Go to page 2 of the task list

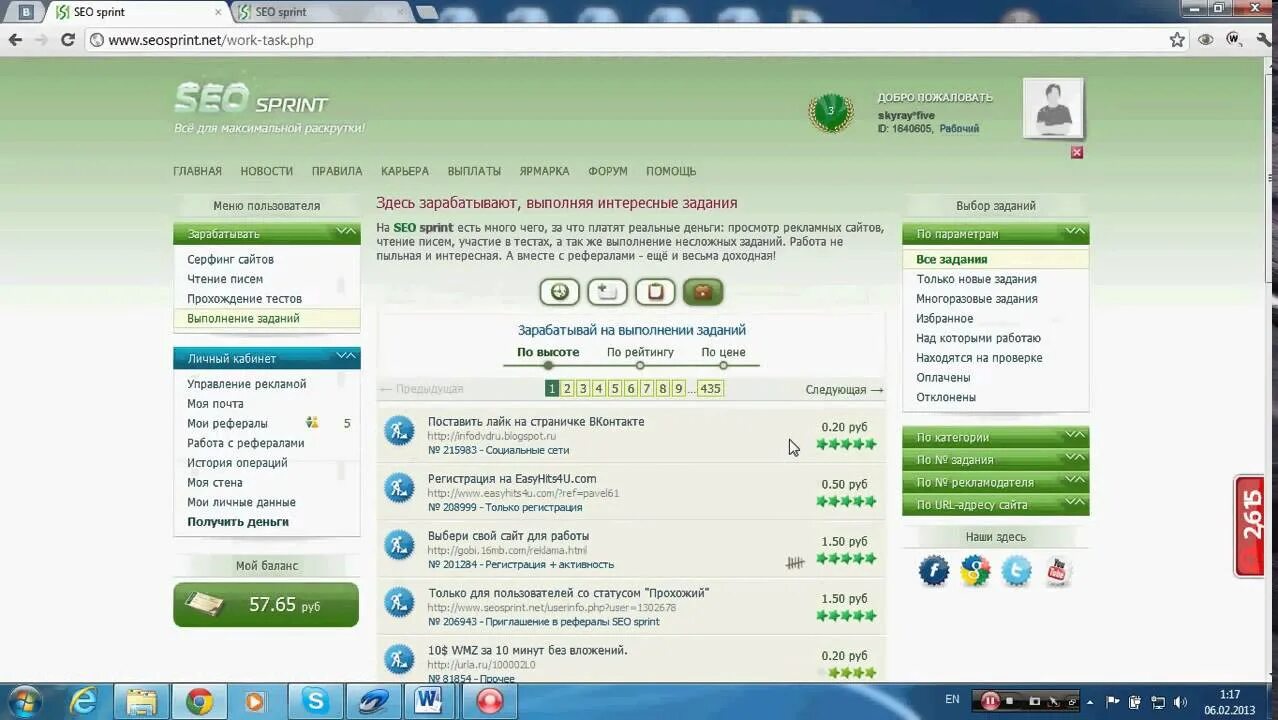coord(567,389)
